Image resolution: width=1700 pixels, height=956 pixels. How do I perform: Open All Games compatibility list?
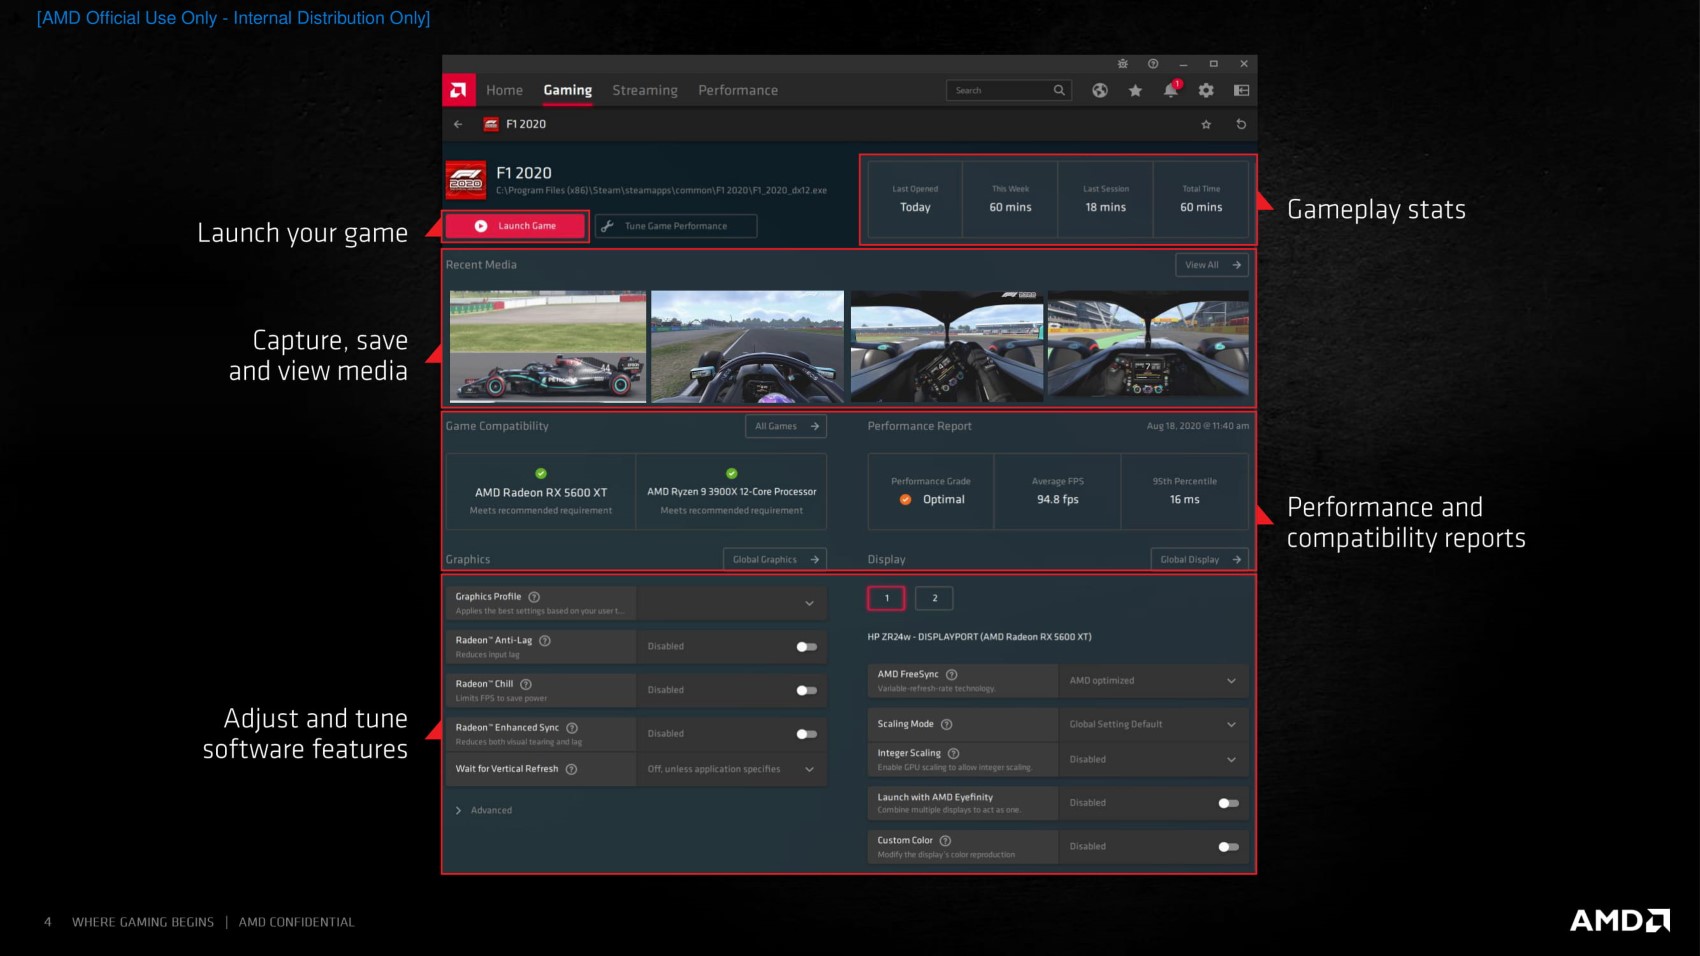click(x=786, y=426)
